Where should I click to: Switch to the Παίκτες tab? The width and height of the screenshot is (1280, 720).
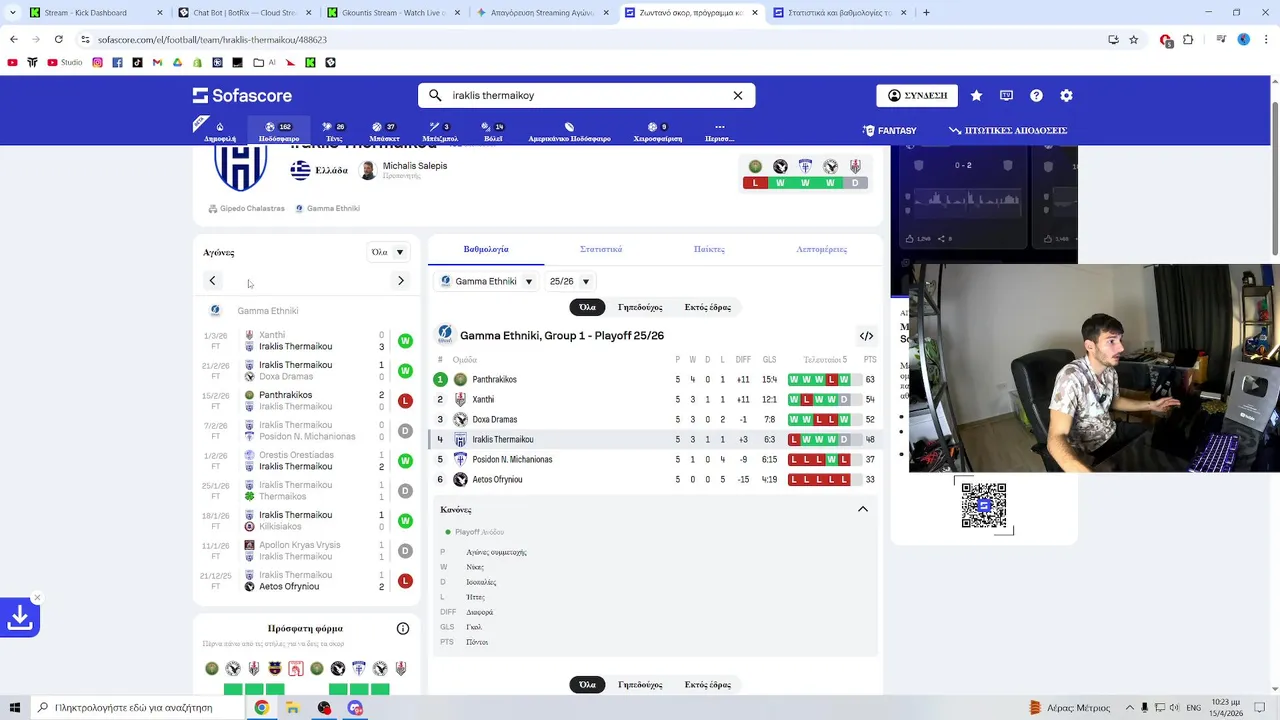click(709, 249)
